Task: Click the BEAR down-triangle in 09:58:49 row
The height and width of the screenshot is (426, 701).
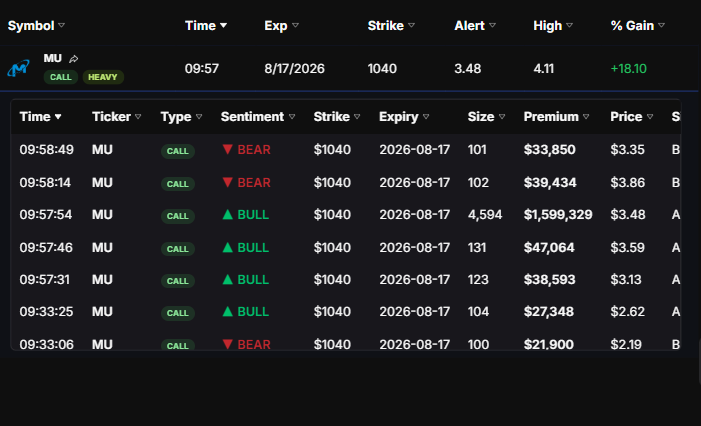Action: coord(228,149)
